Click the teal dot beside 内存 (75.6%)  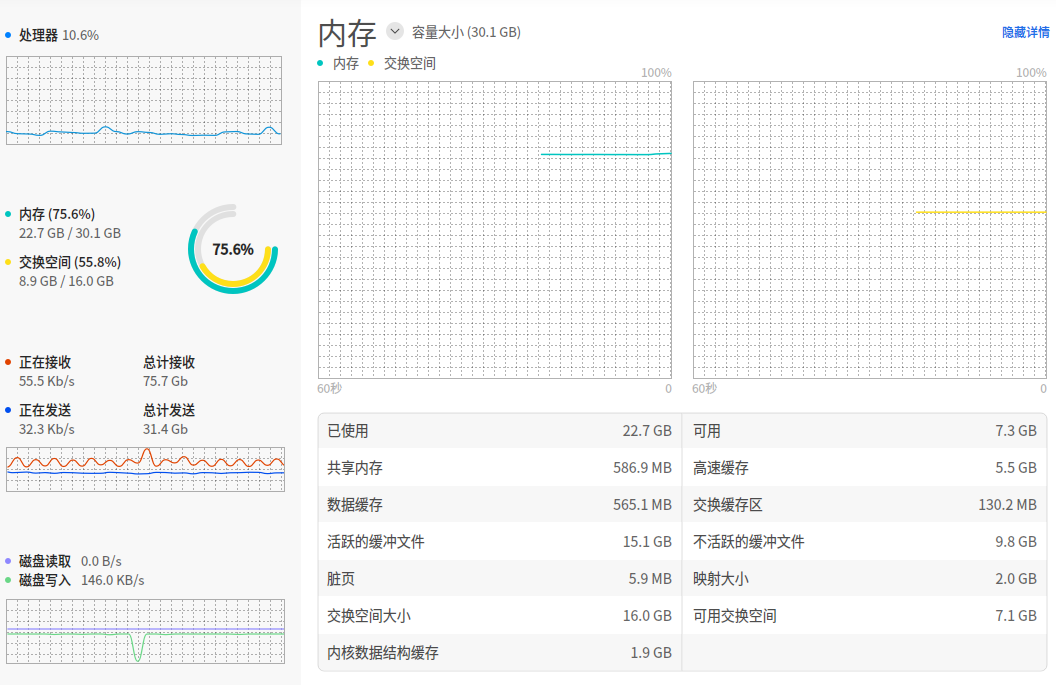pyautogui.click(x=8, y=214)
